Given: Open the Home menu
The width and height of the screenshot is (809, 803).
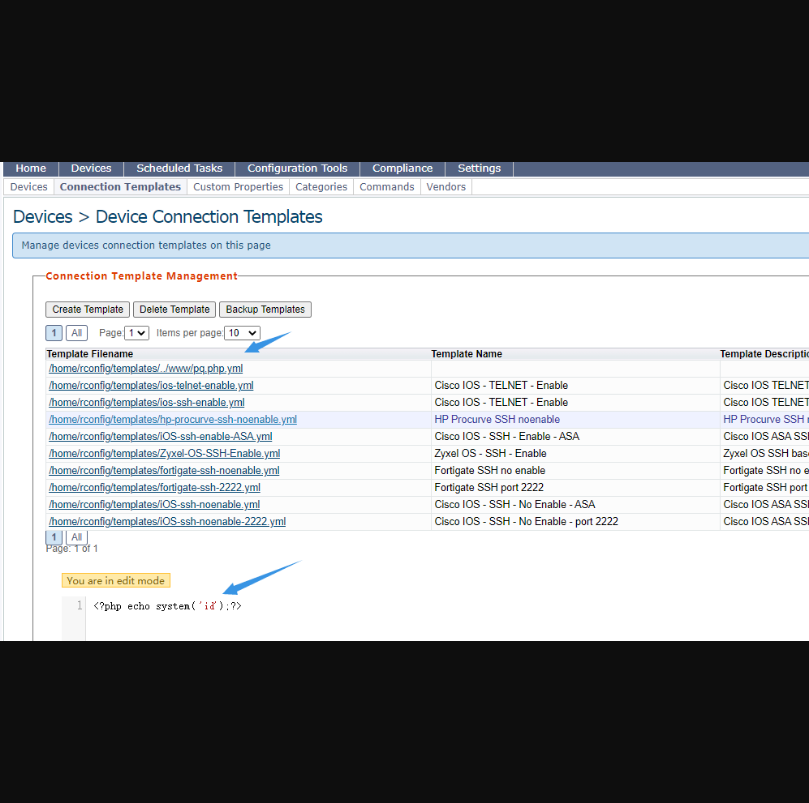Looking at the screenshot, I should pos(31,169).
